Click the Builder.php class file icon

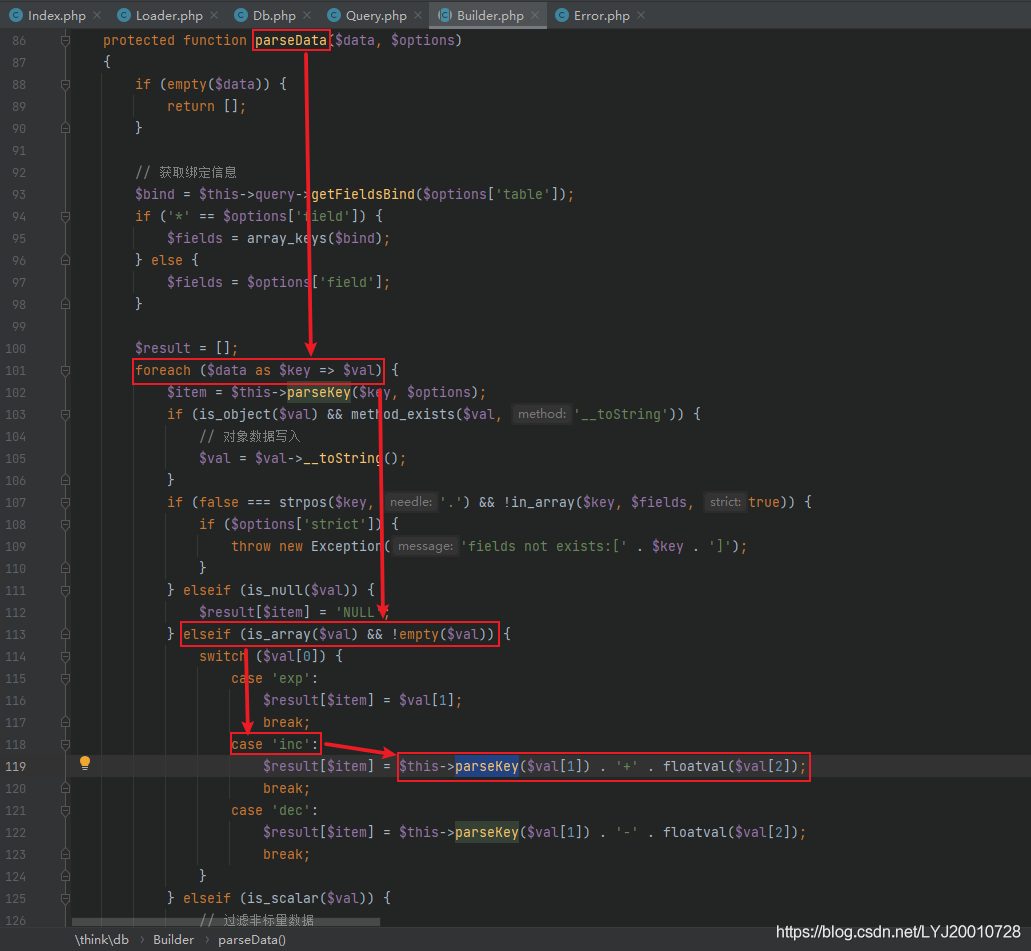(445, 15)
